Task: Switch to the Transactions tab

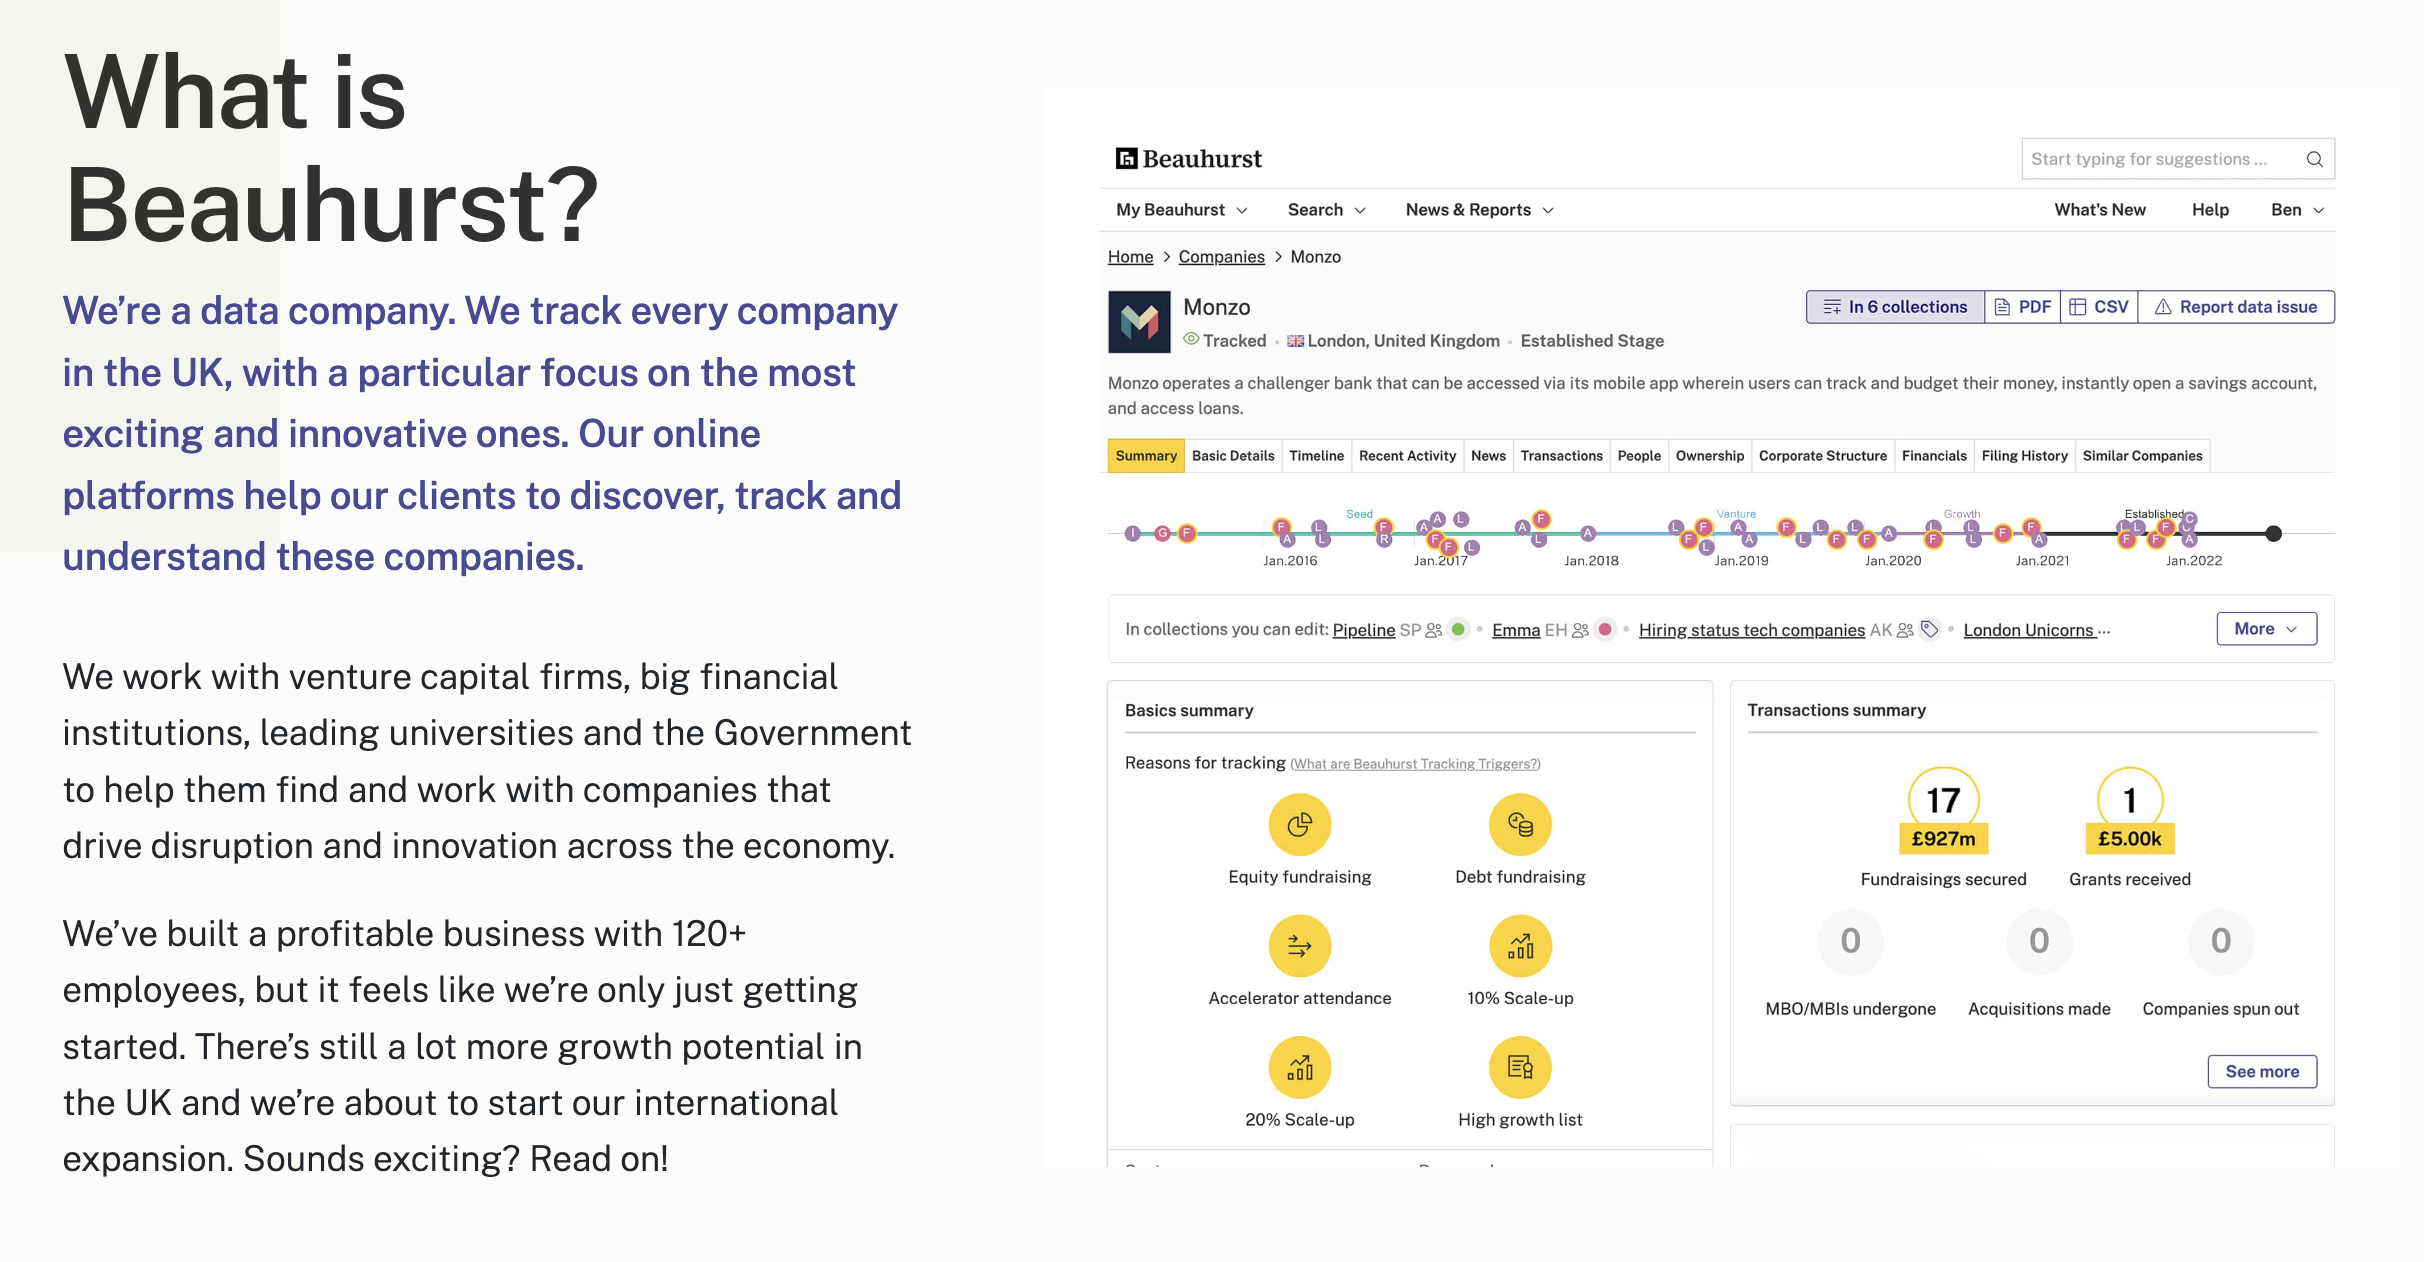Action: (1560, 456)
